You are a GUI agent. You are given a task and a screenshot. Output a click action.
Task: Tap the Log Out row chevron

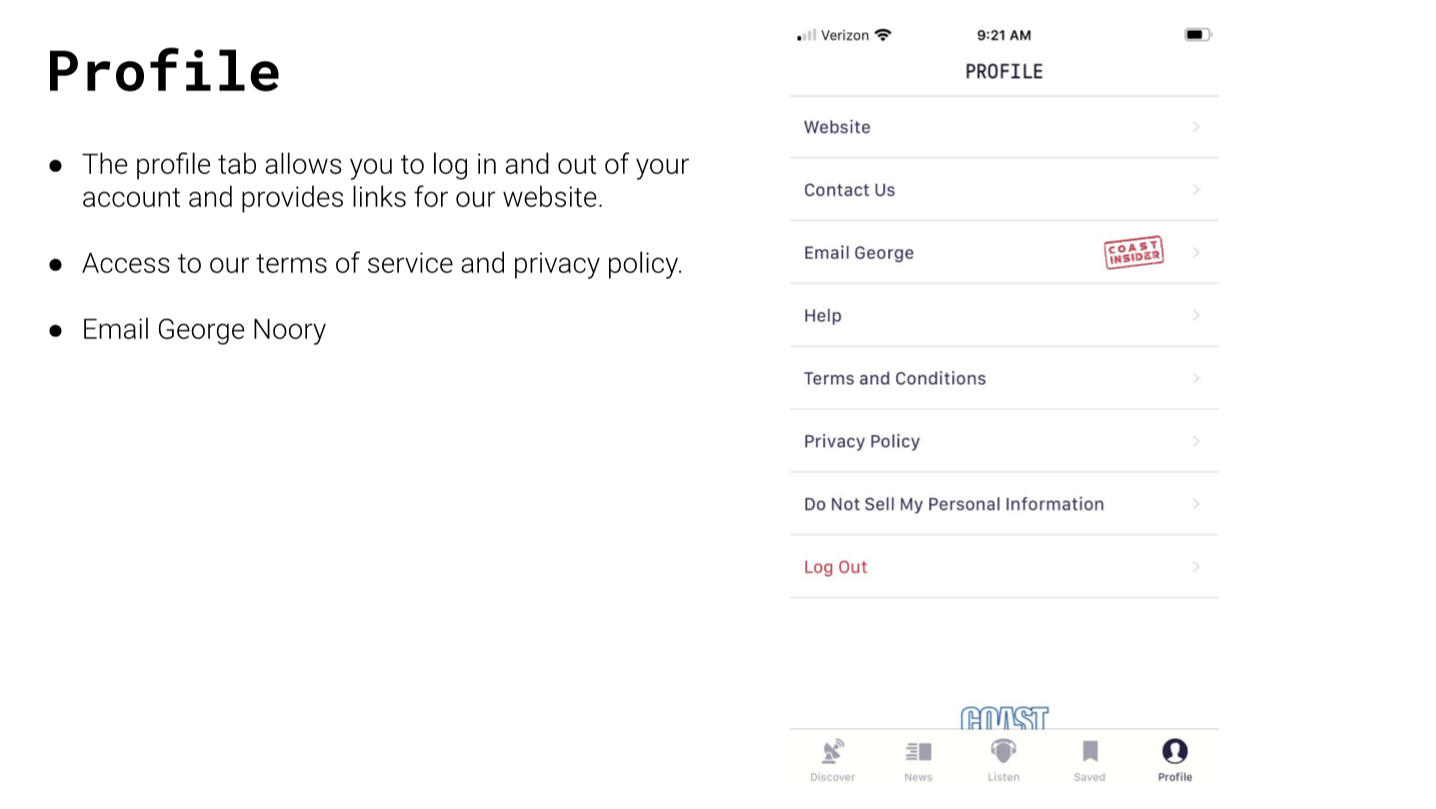1196,567
